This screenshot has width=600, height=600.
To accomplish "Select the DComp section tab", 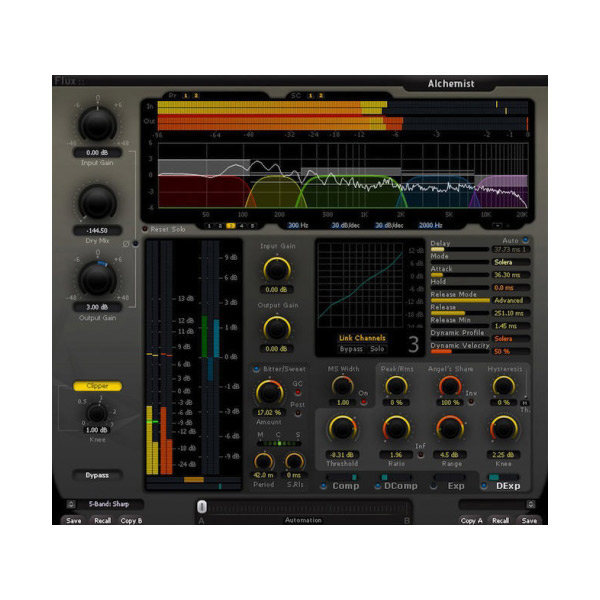I will [x=401, y=486].
